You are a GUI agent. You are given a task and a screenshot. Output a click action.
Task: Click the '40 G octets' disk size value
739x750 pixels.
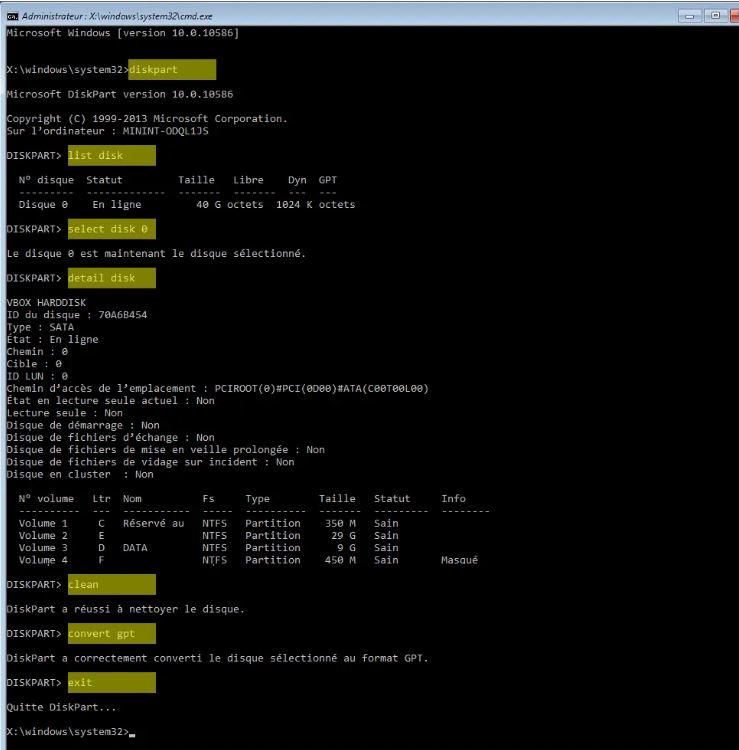tap(230, 205)
